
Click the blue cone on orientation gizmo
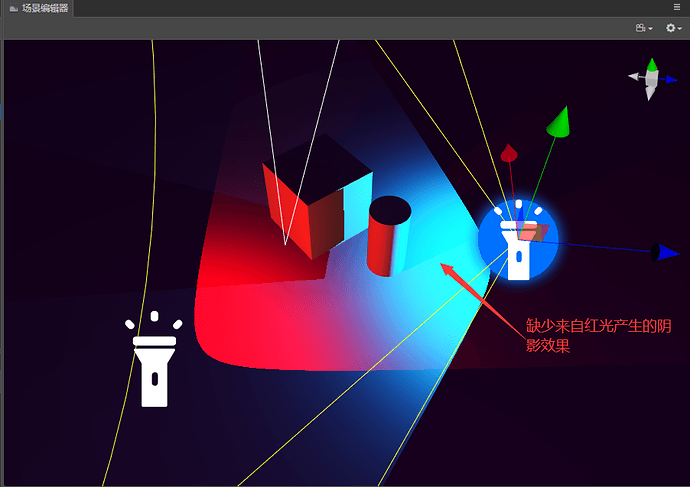click(672, 80)
